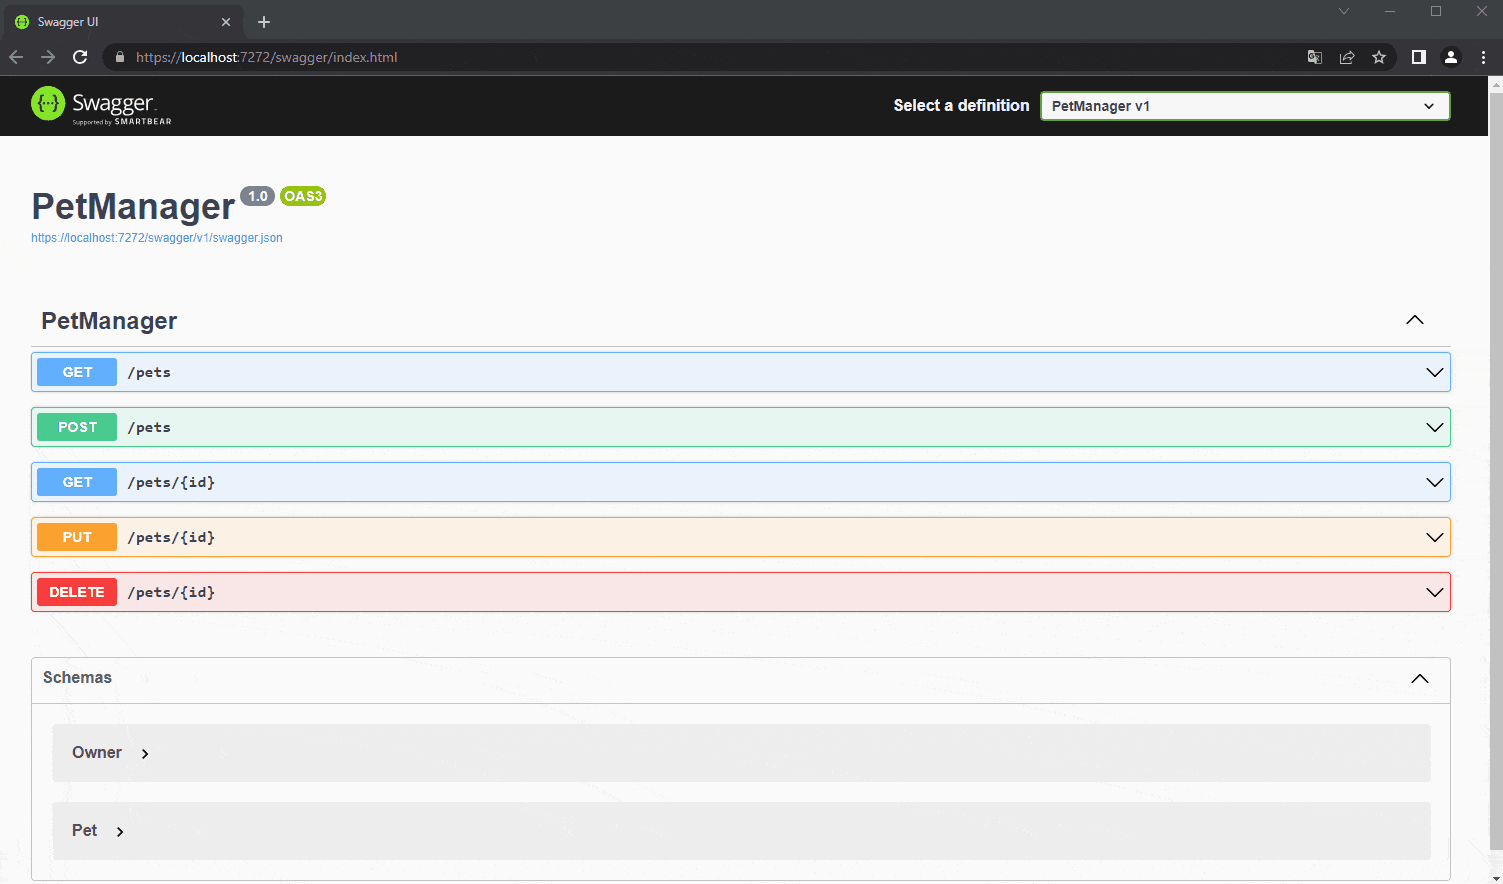This screenshot has width=1503, height=884.
Task: Click the Swagger logo in header
Action: (101, 105)
